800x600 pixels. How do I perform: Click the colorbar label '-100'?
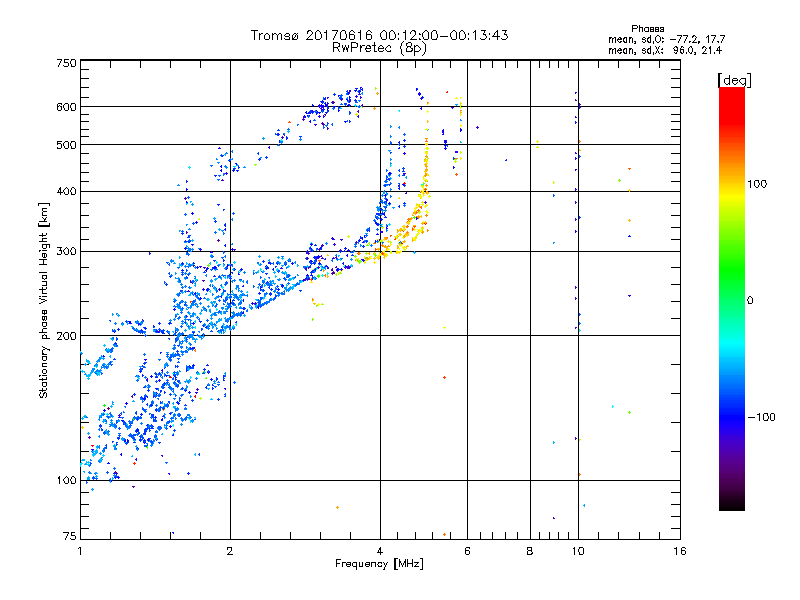point(761,417)
